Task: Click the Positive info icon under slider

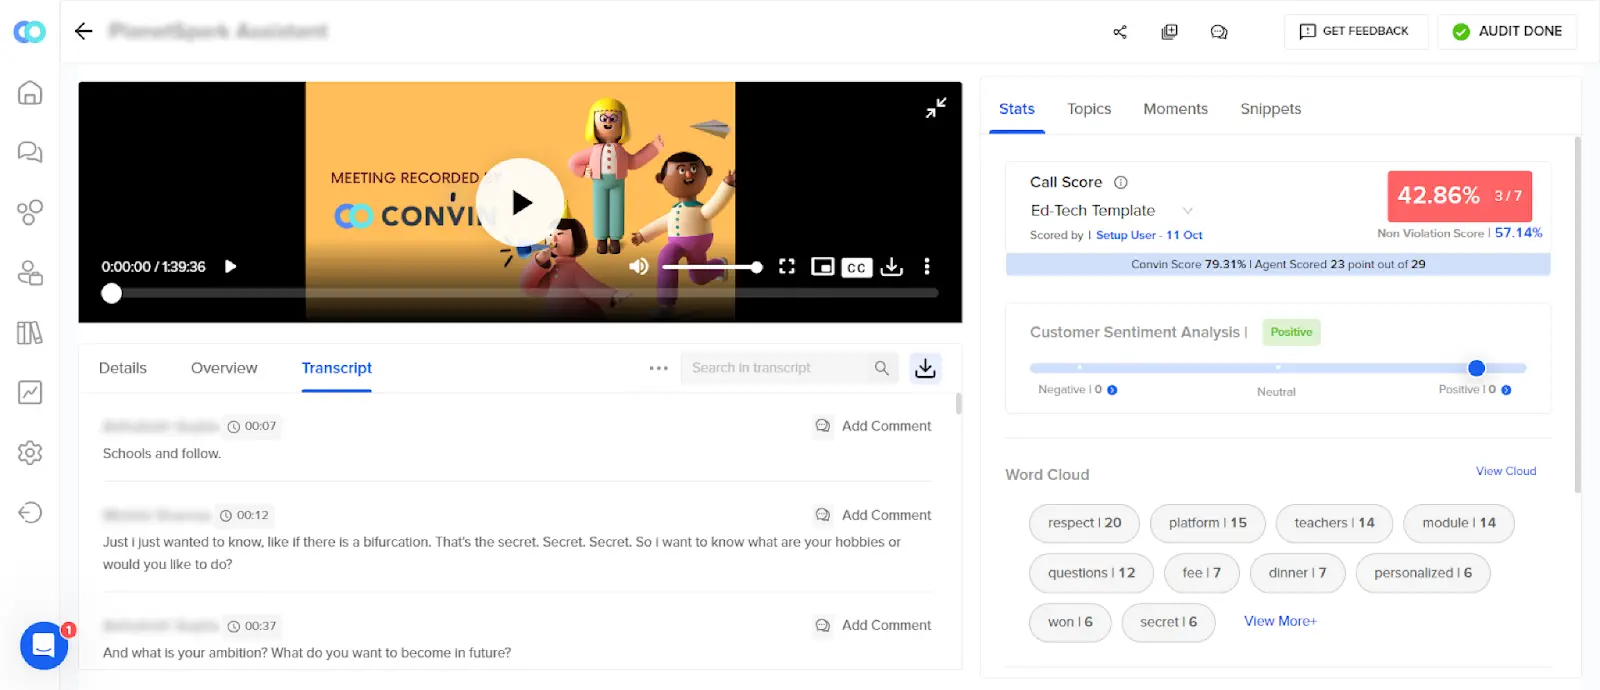Action: (1506, 390)
